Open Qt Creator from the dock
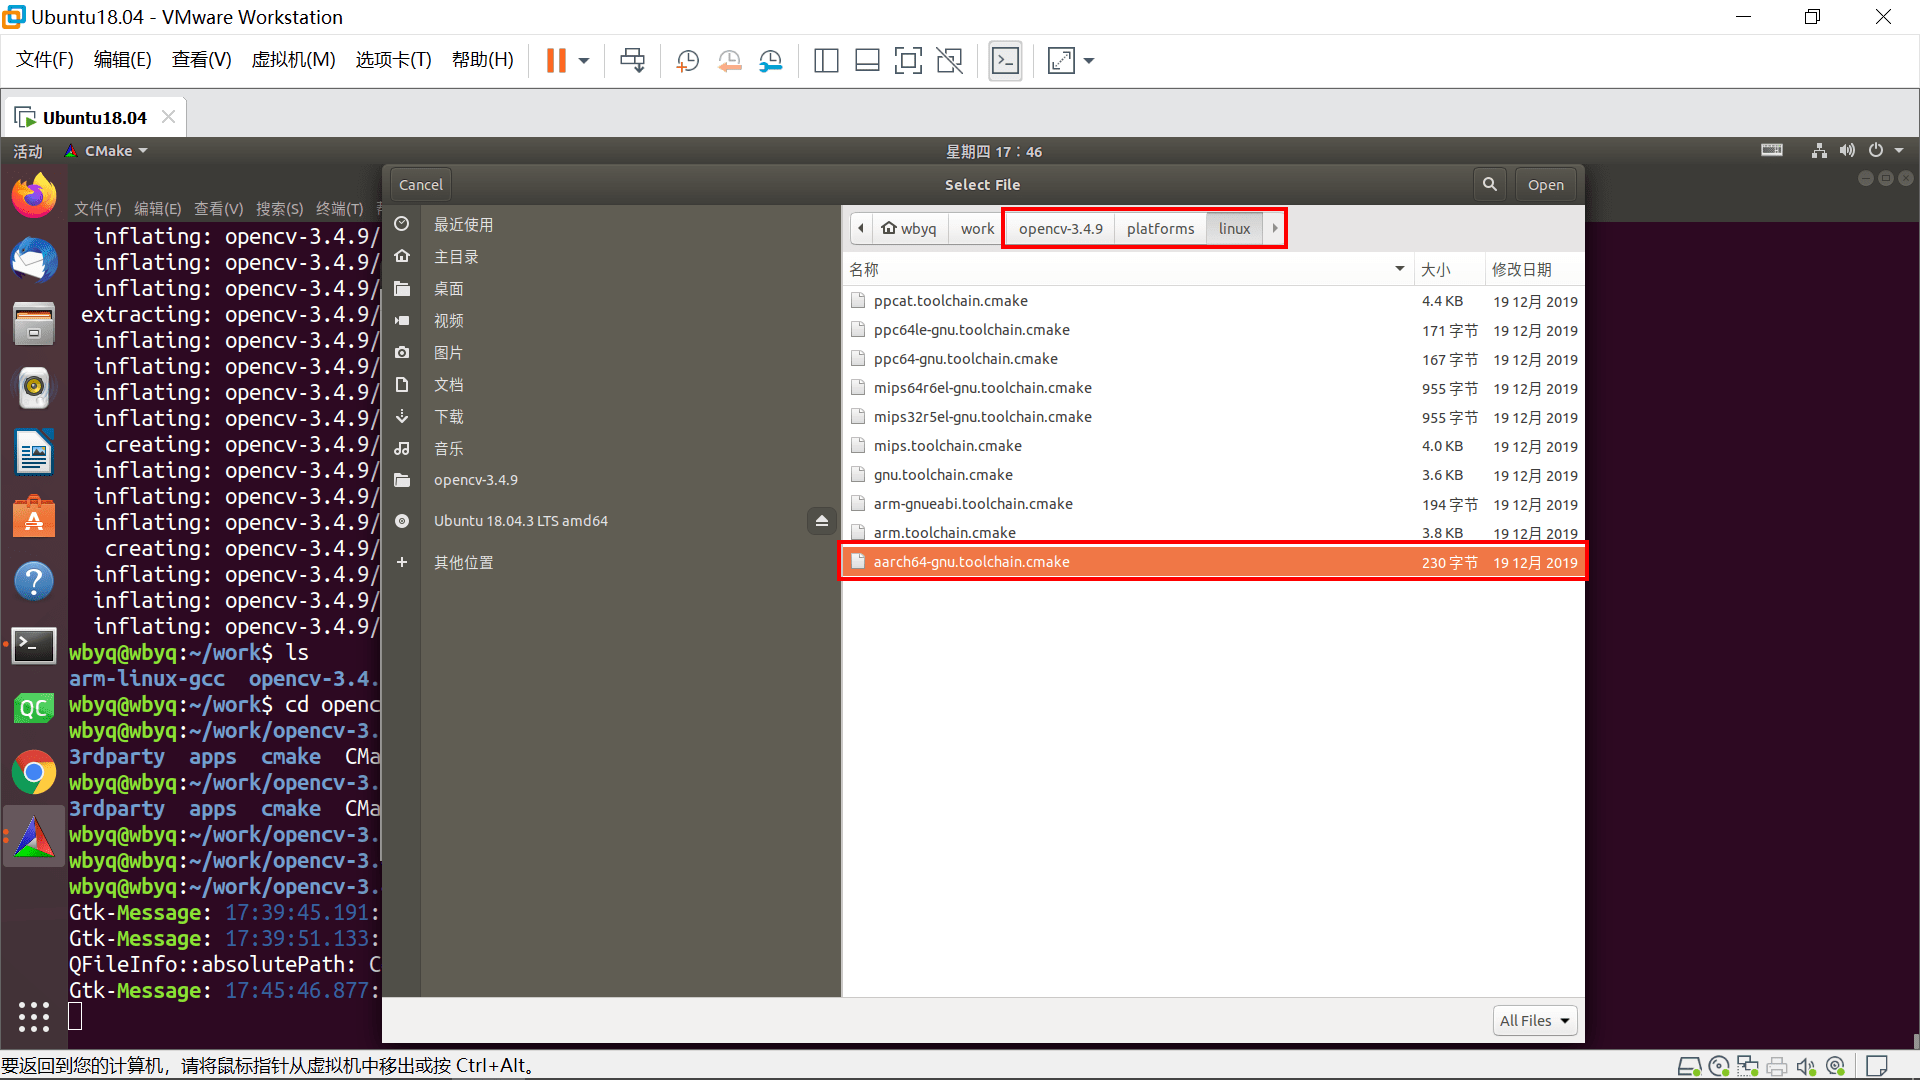The height and width of the screenshot is (1080, 1920). (x=34, y=709)
